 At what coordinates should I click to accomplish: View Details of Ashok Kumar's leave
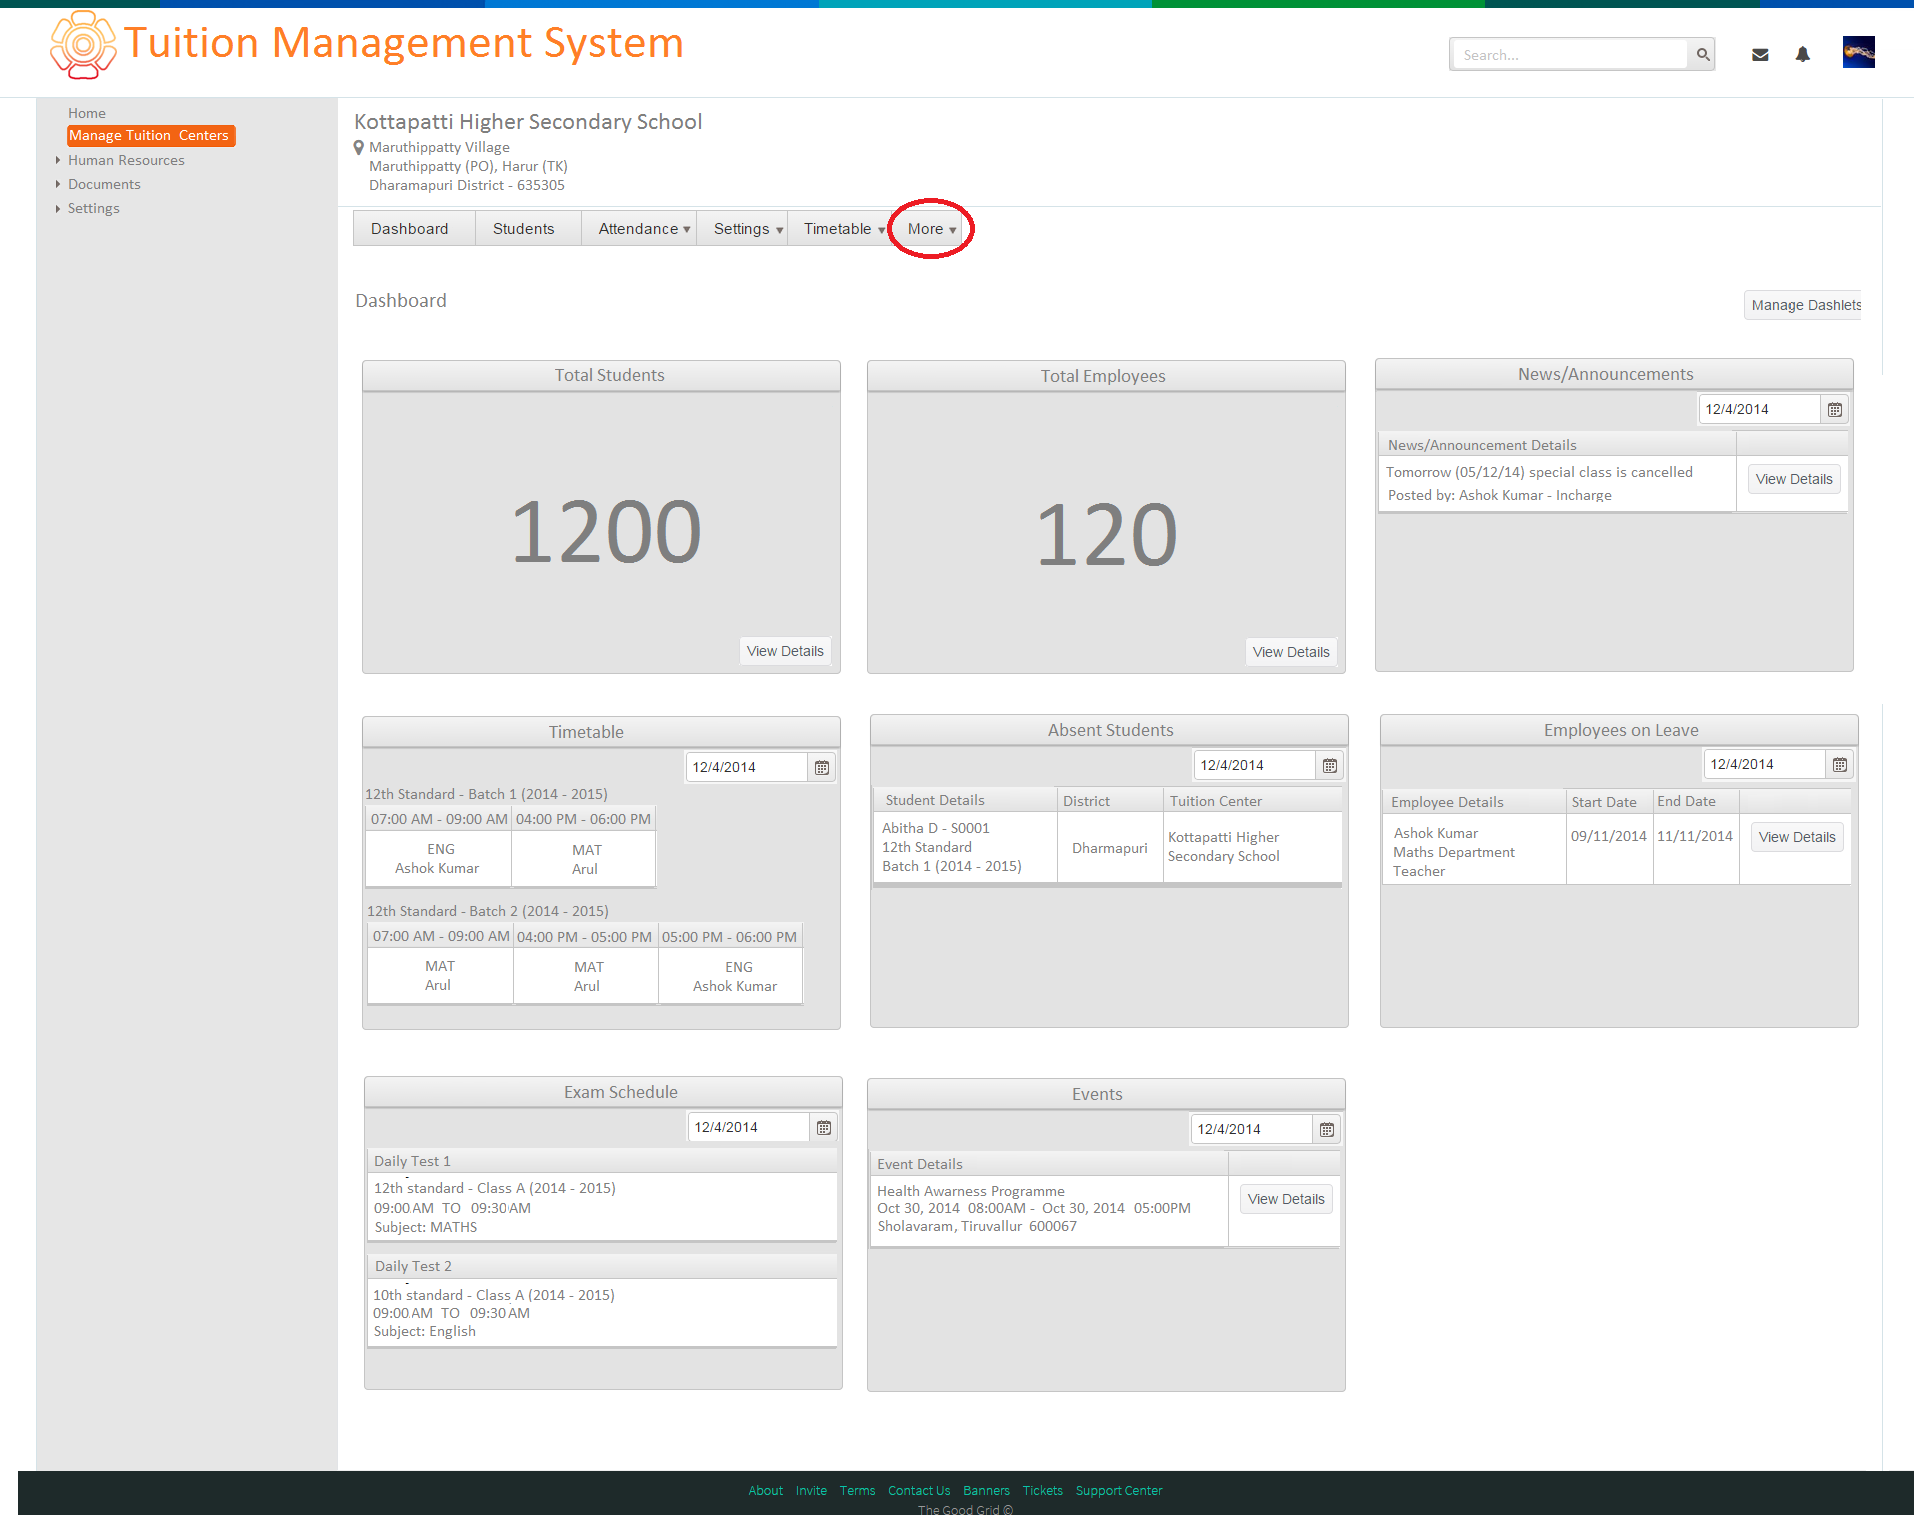pyautogui.click(x=1797, y=838)
